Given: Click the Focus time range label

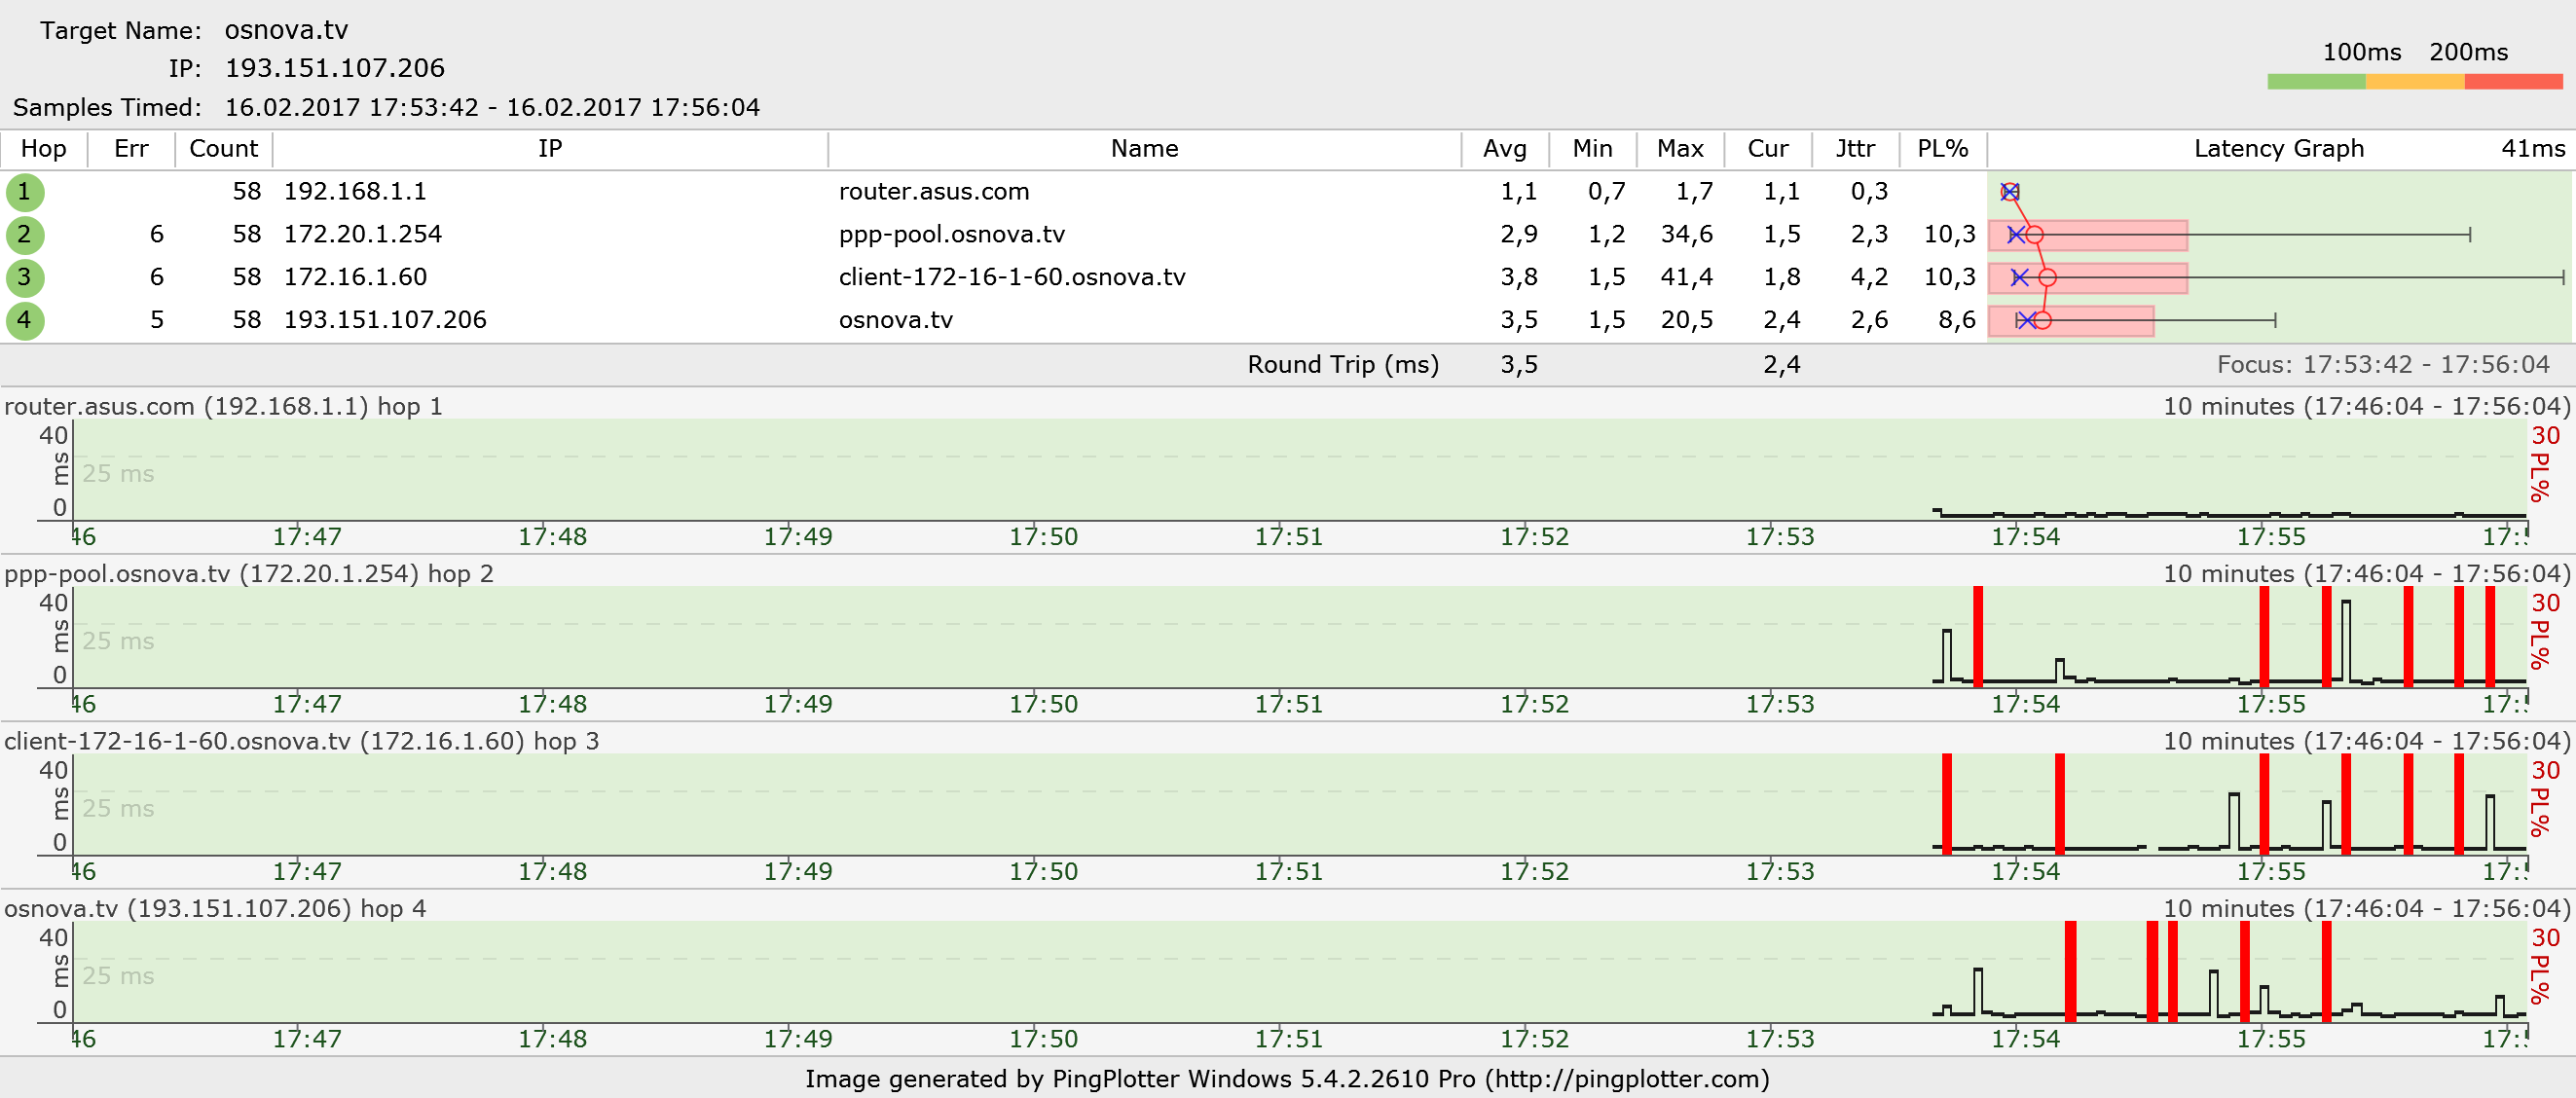Looking at the screenshot, I should [2383, 364].
